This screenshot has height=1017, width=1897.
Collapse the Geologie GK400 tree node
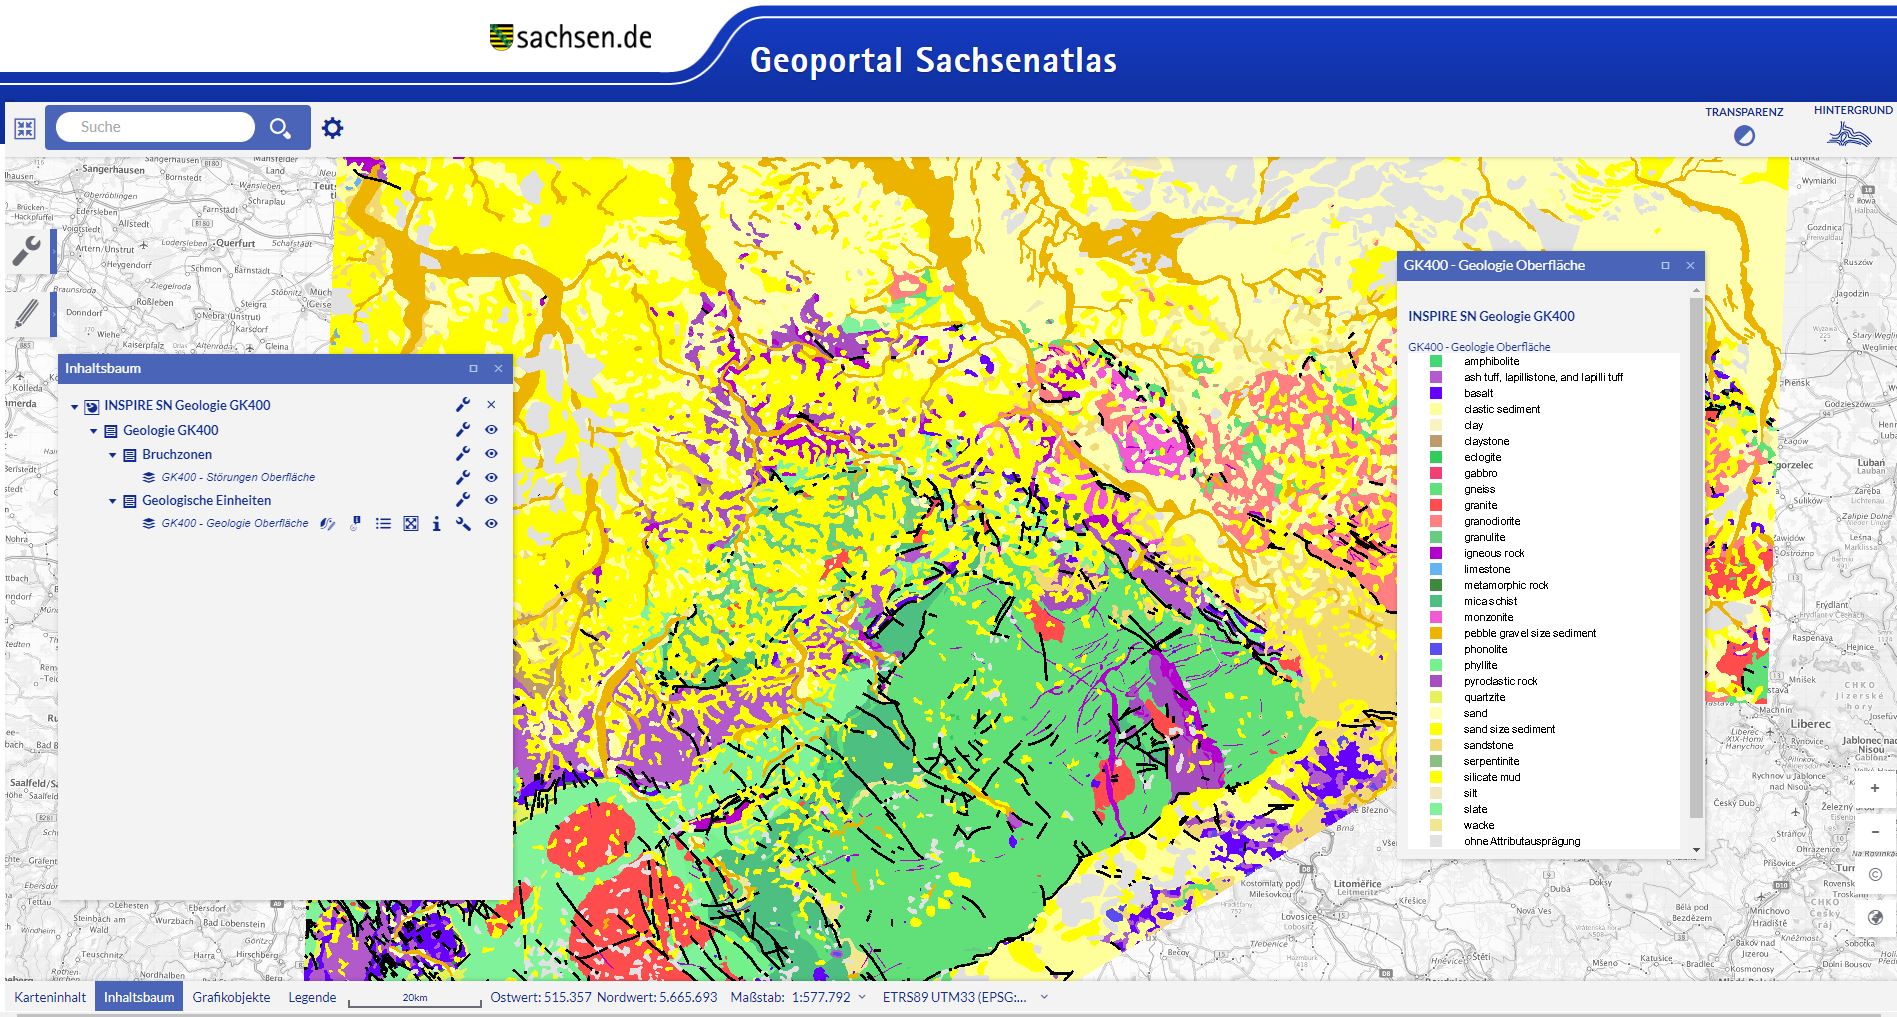(x=94, y=431)
